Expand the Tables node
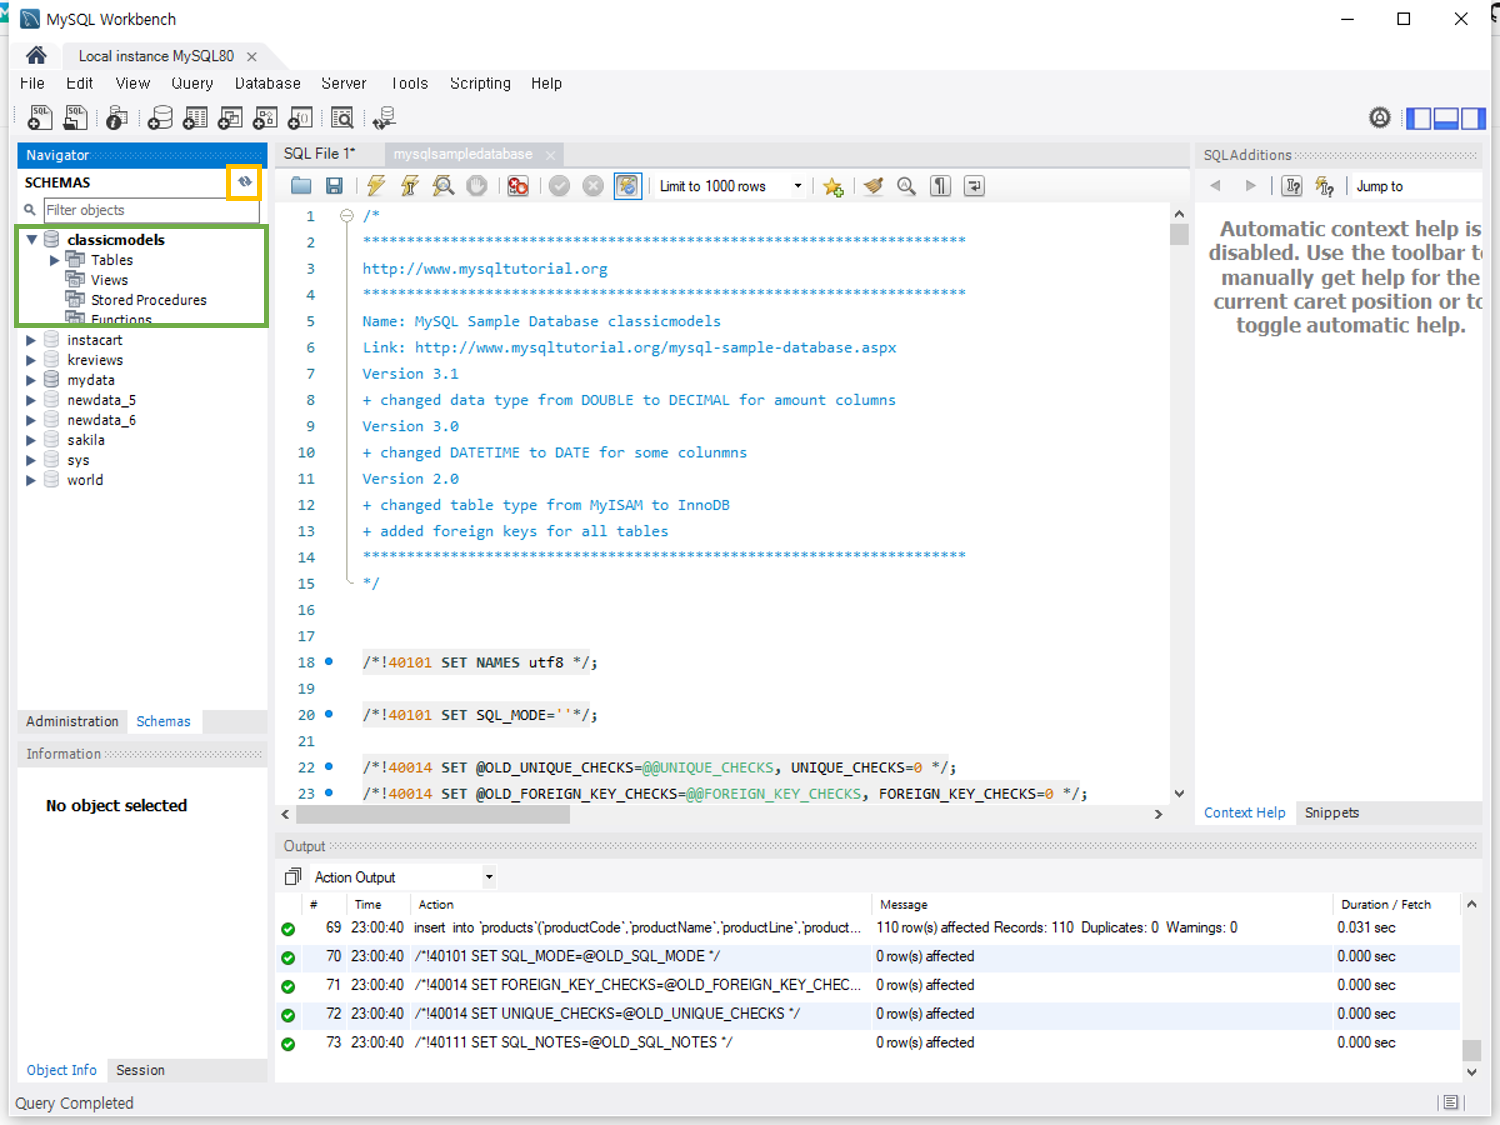This screenshot has width=1500, height=1125. [55, 260]
